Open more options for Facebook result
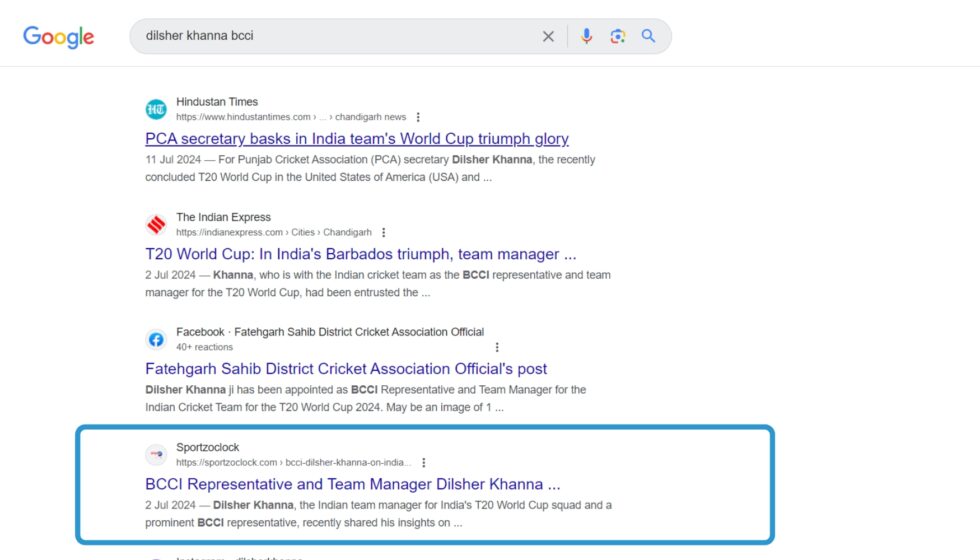This screenshot has height=560, width=980. point(497,347)
